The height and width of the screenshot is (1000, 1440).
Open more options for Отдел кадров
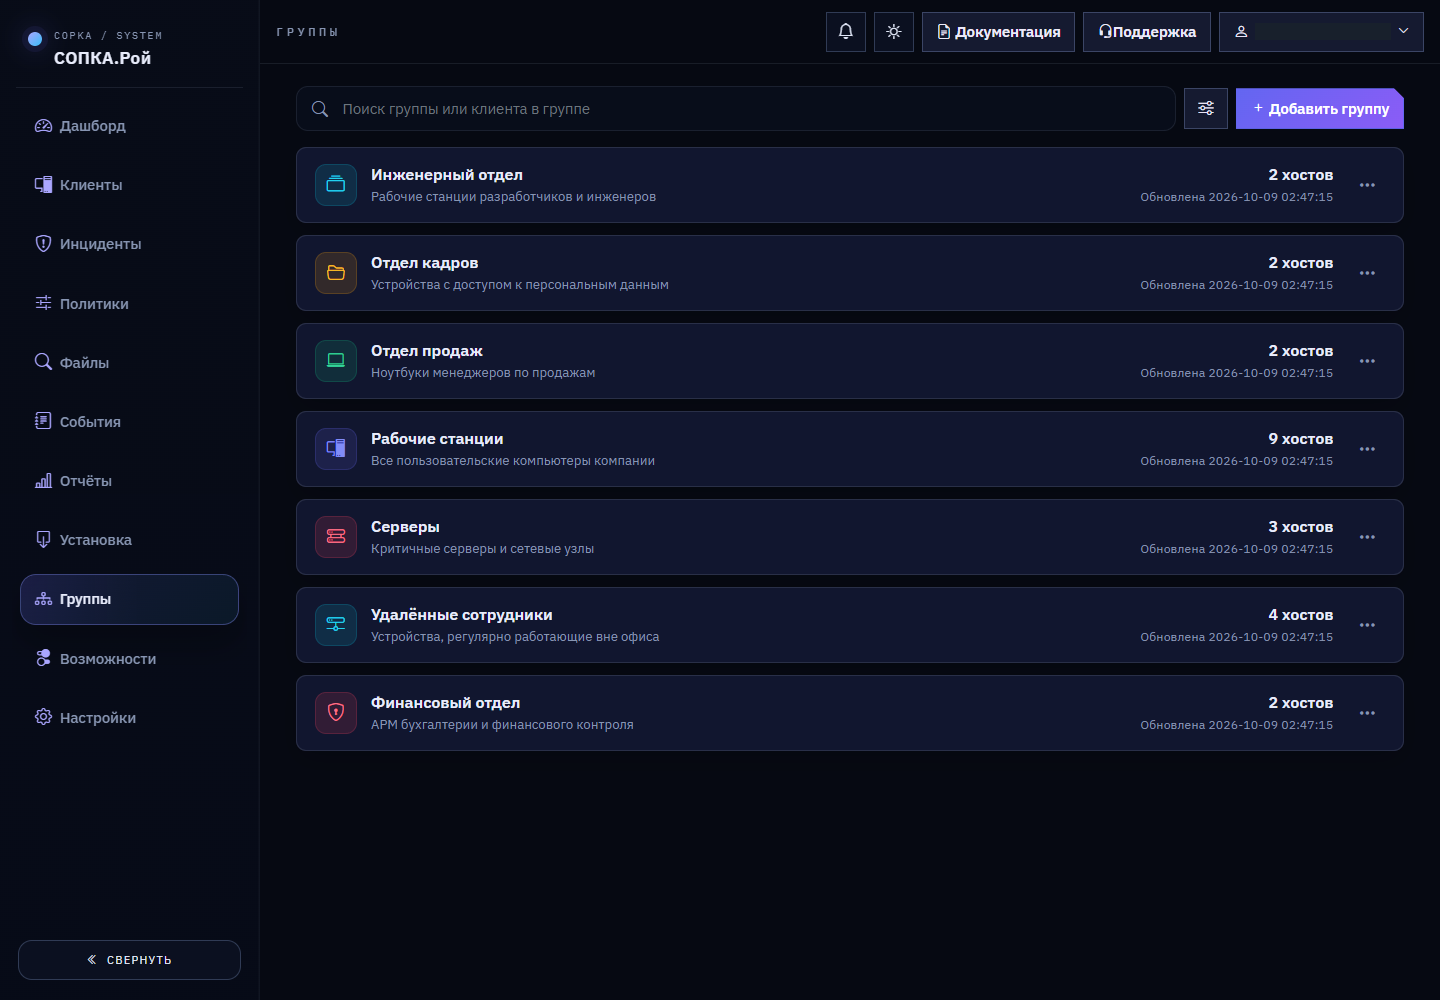[1367, 273]
